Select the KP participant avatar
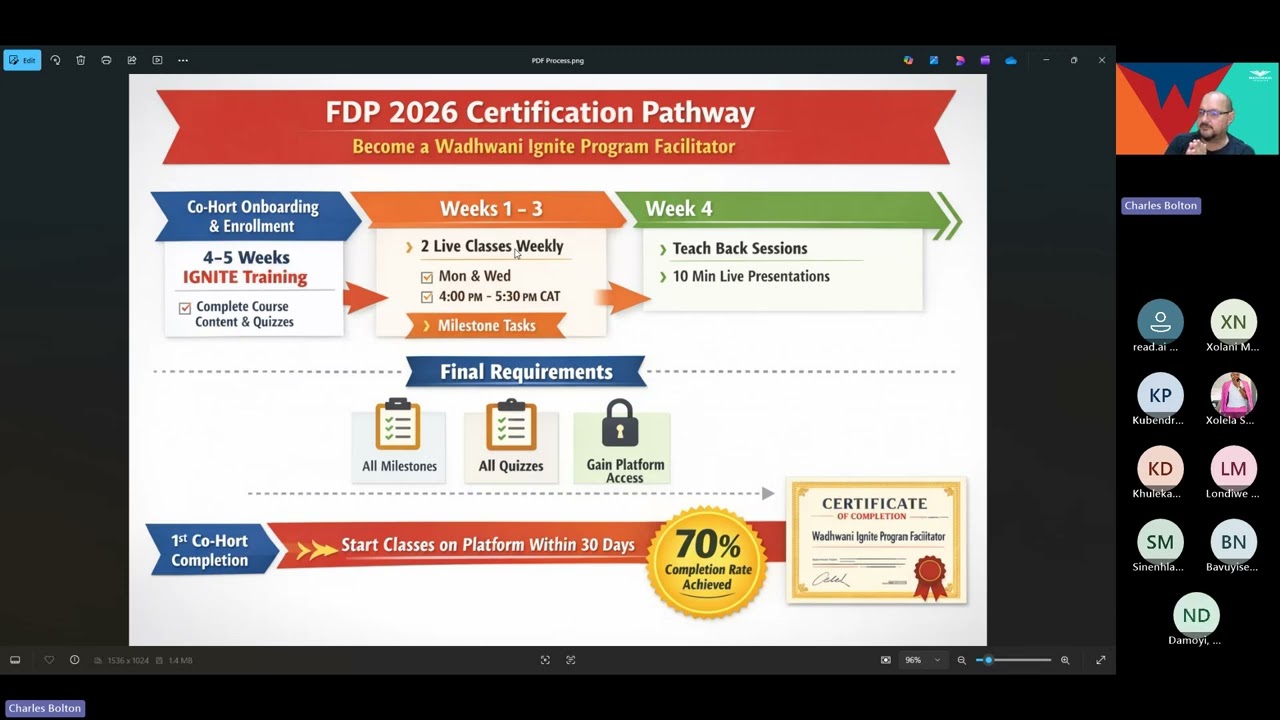Screen dimensions: 1280x720 coord(1160,395)
